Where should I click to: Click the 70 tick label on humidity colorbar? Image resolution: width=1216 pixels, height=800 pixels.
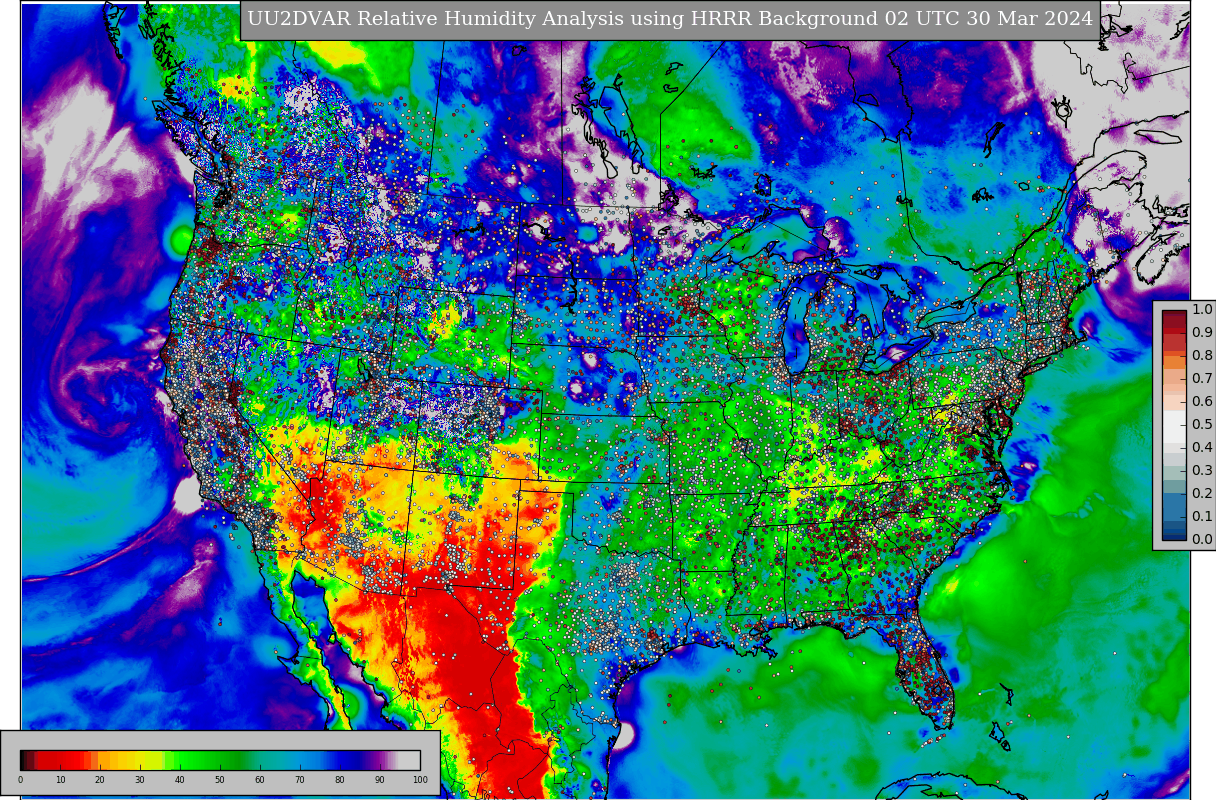pyautogui.click(x=300, y=780)
